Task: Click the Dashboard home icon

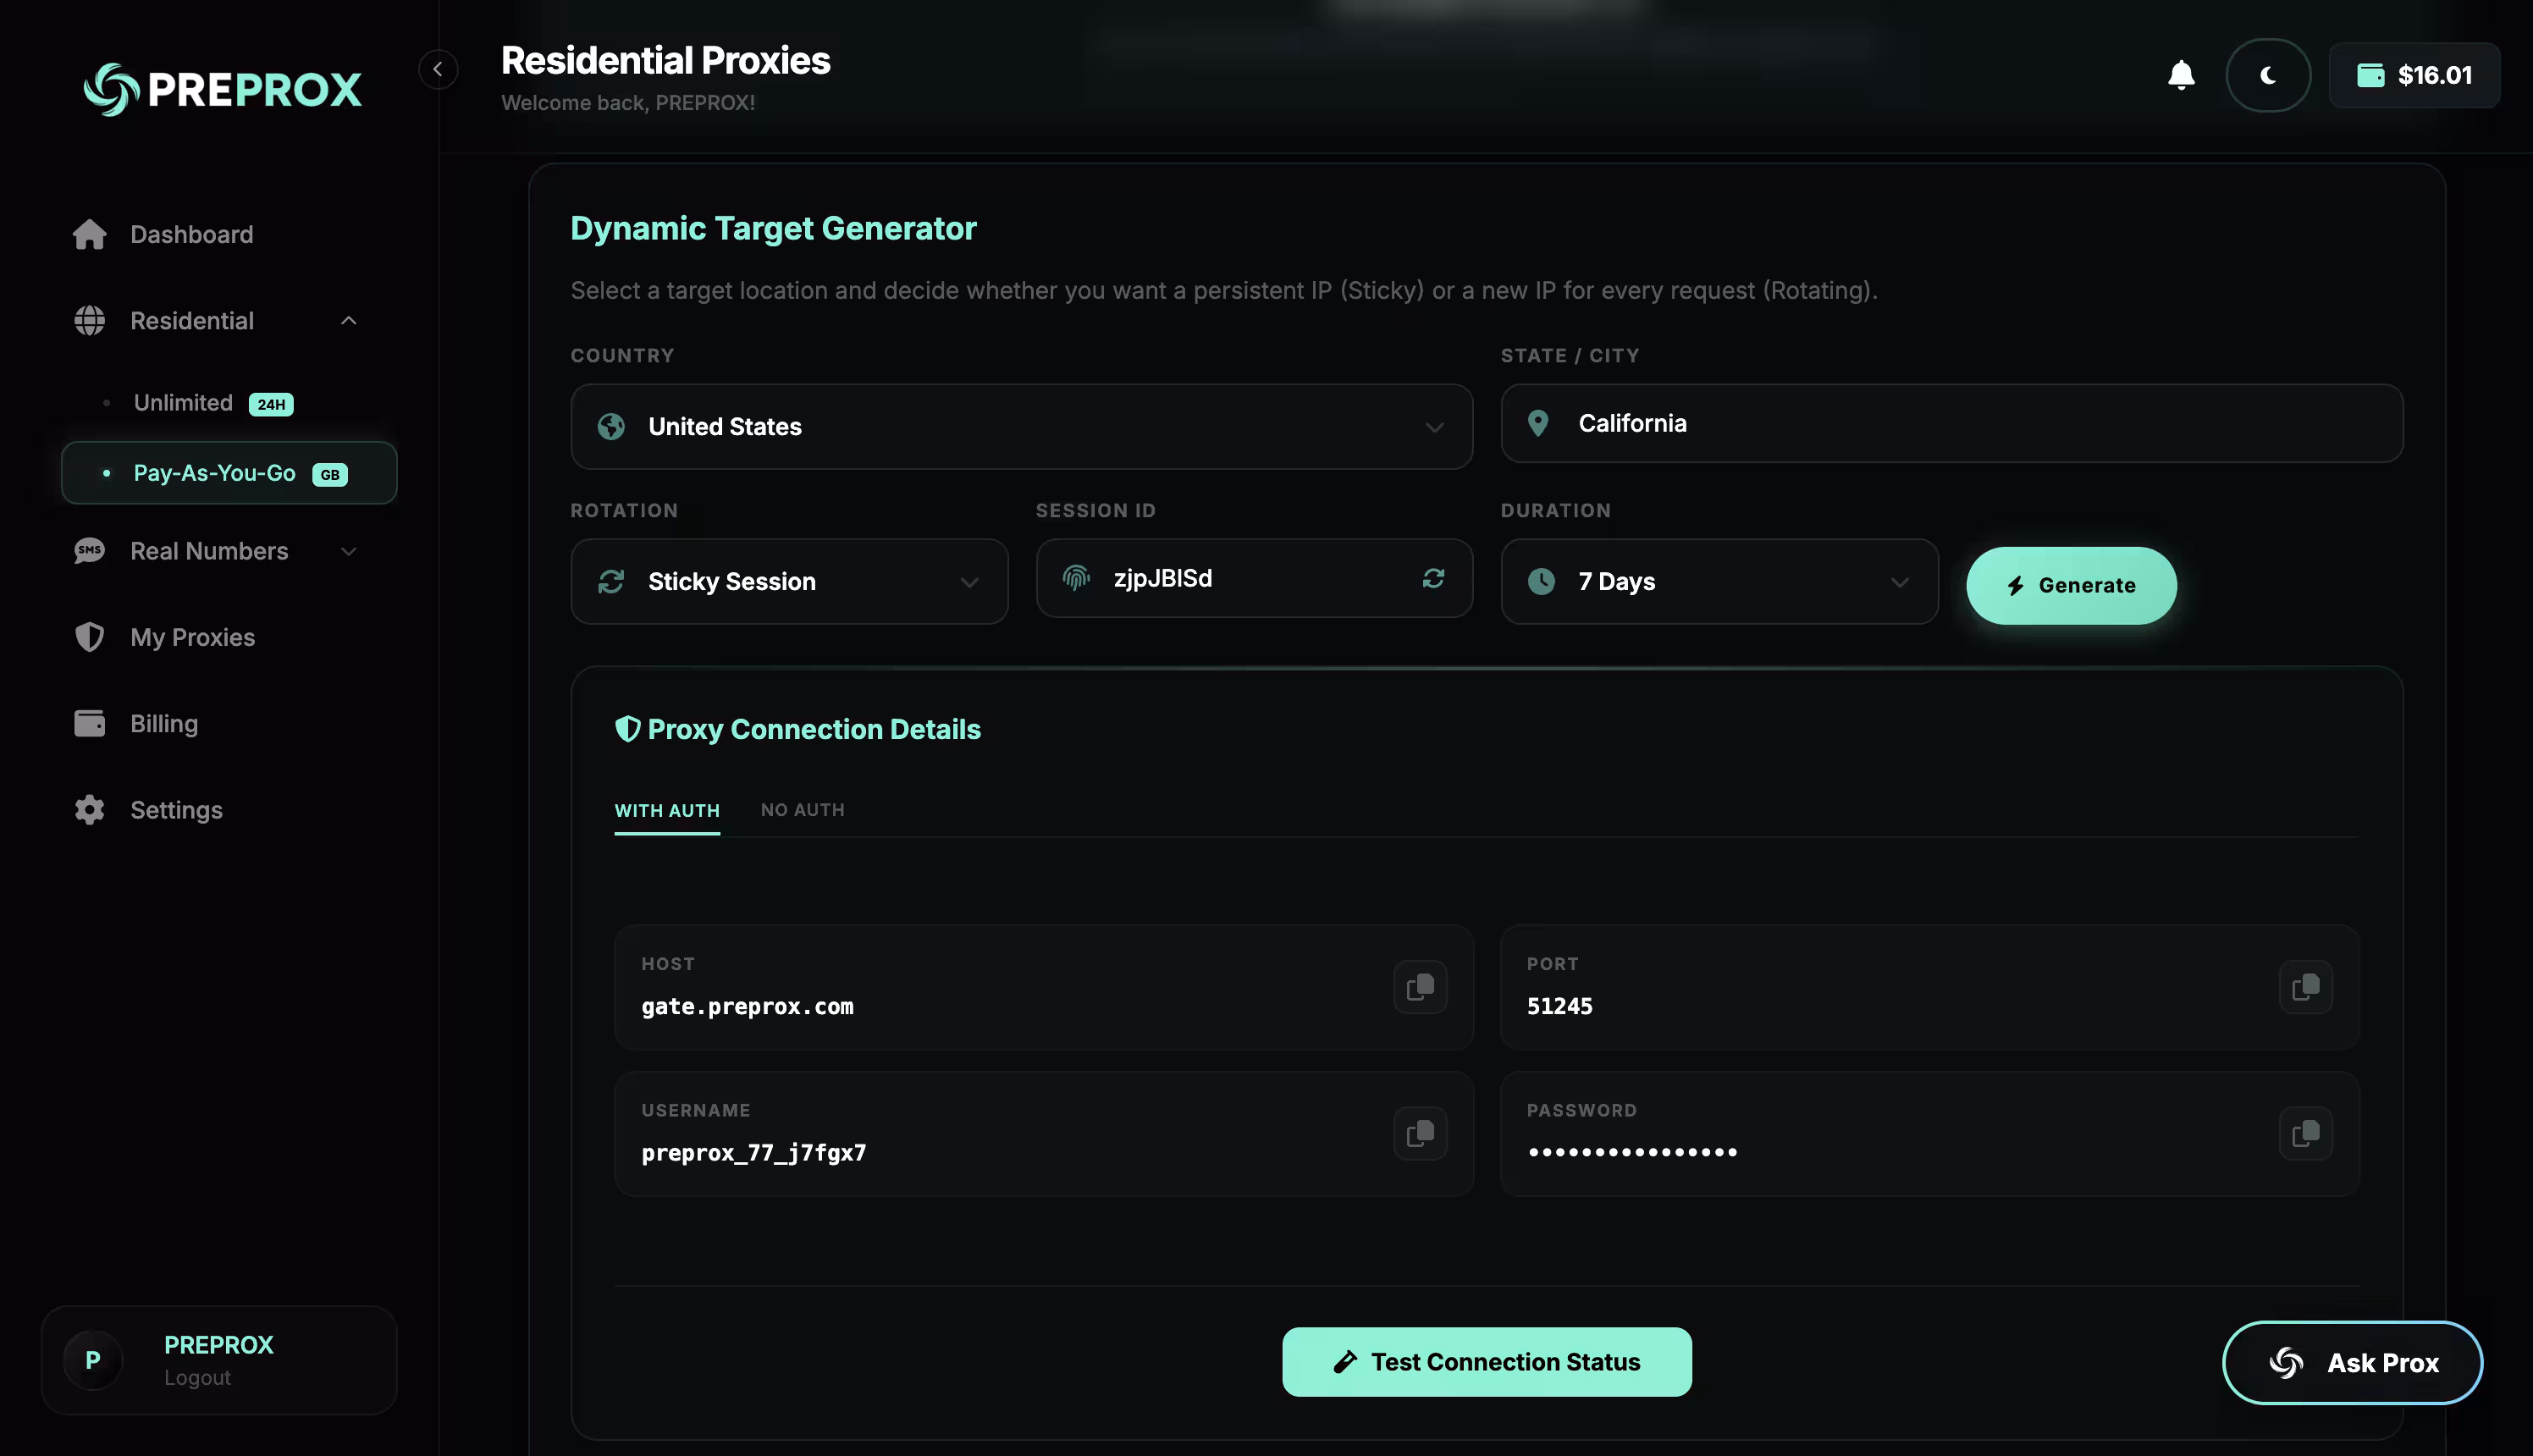Action: 90,234
